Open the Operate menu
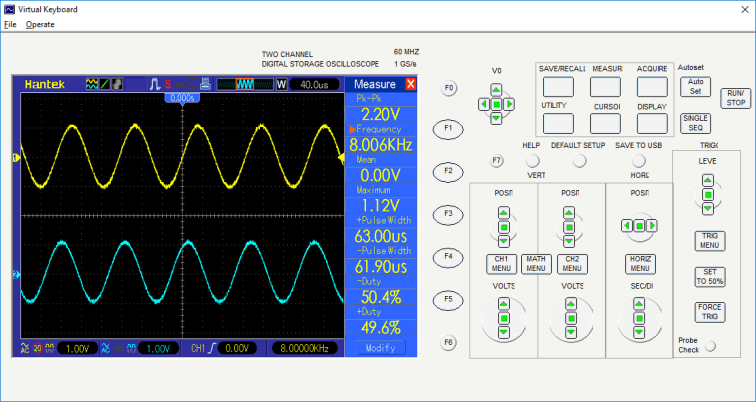 40,24
